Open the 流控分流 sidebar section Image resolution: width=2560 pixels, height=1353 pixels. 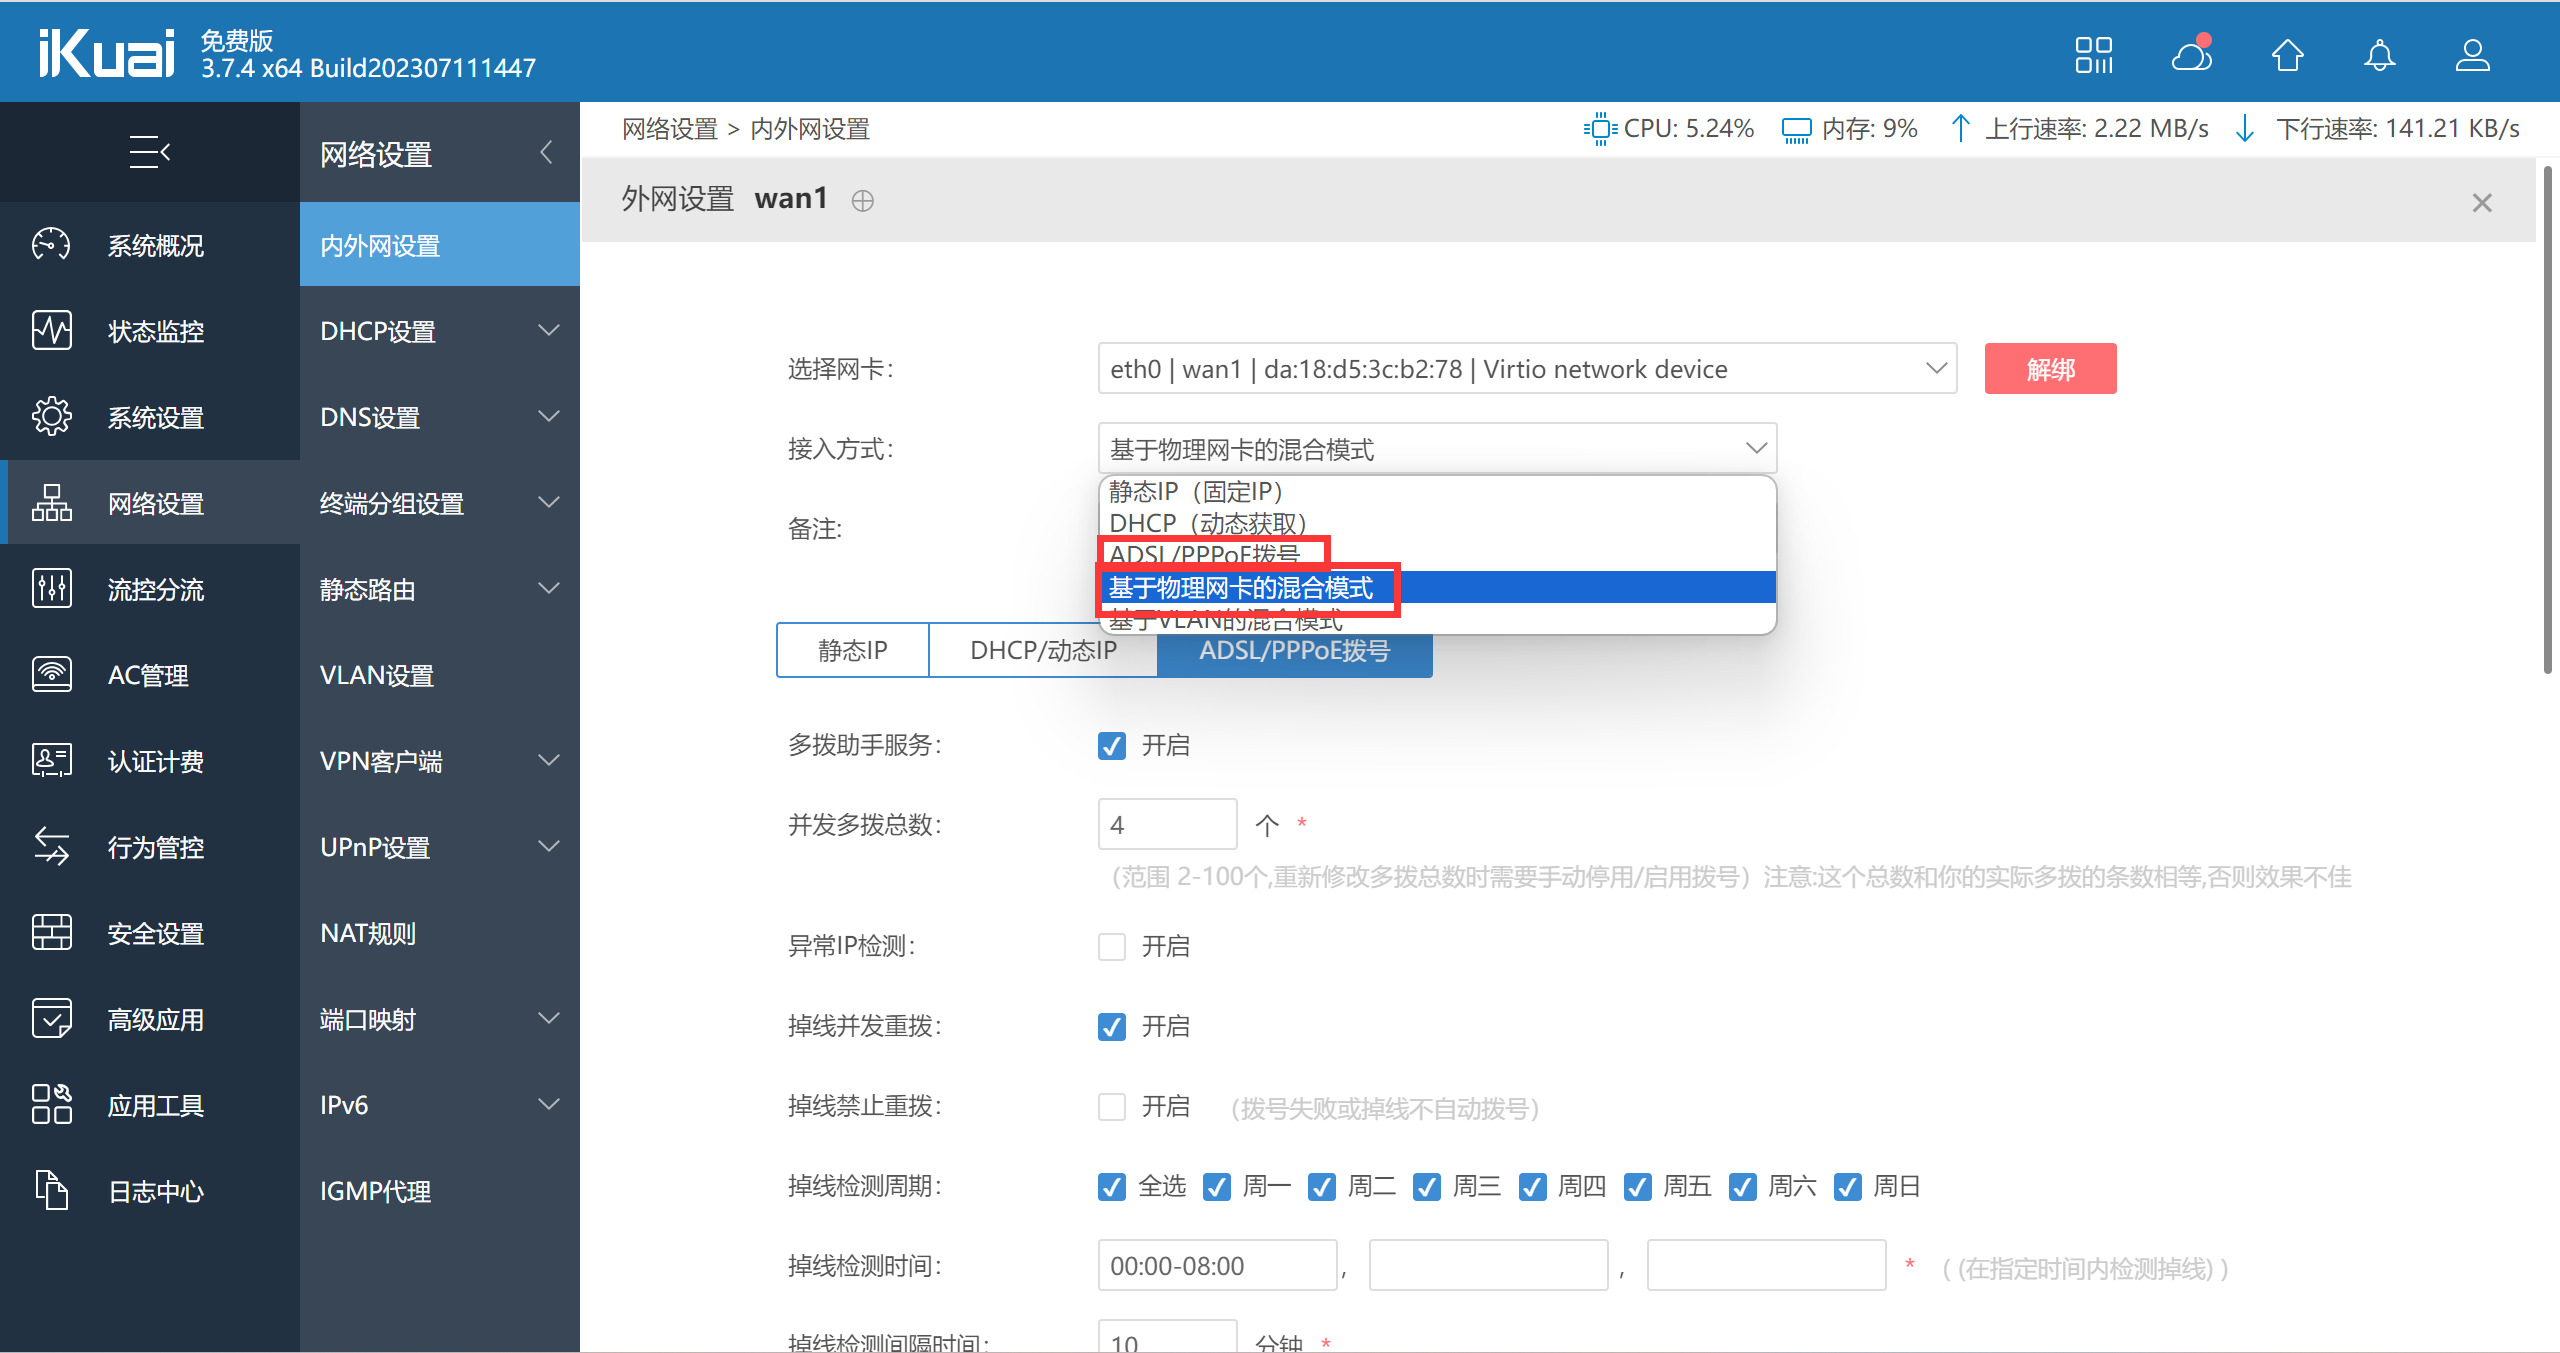click(x=155, y=589)
